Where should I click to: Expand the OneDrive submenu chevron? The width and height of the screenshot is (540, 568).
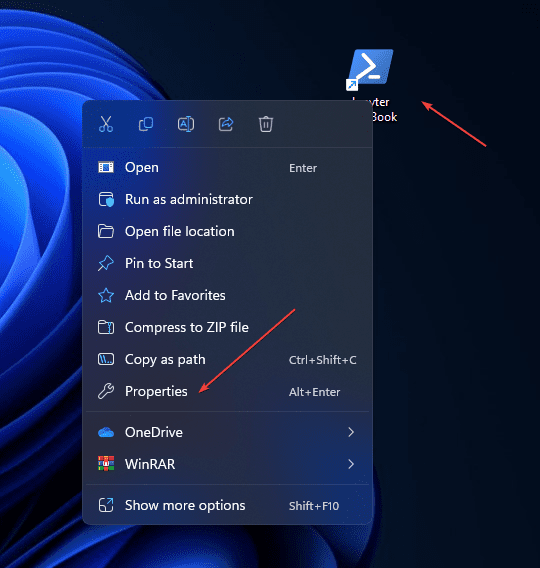click(x=351, y=432)
